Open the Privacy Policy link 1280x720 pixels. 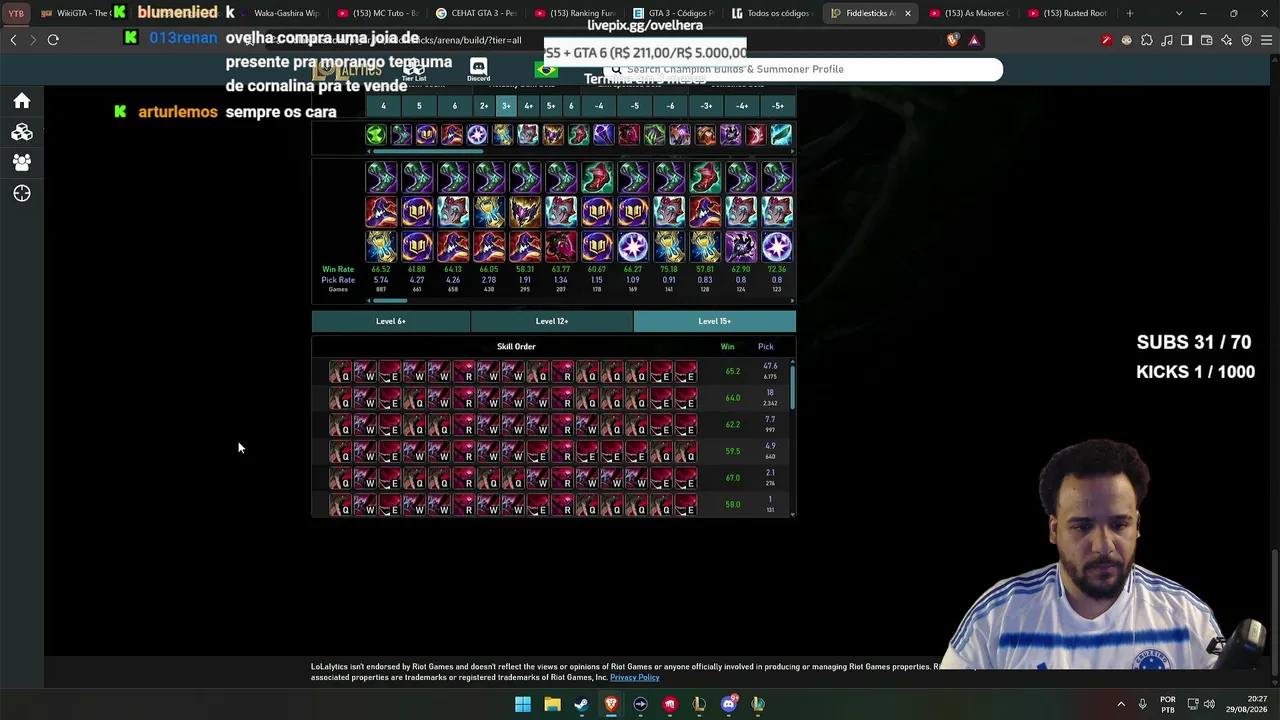click(x=635, y=678)
